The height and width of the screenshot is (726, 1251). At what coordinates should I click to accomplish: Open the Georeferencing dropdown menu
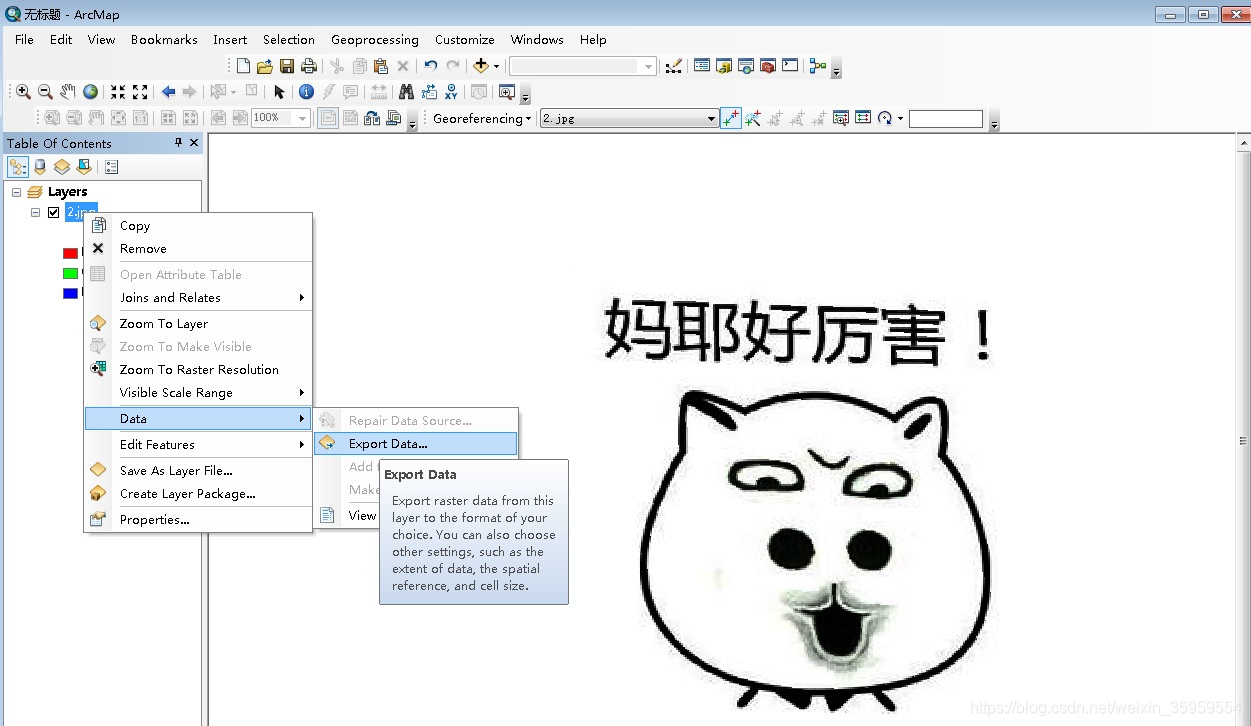(x=482, y=118)
